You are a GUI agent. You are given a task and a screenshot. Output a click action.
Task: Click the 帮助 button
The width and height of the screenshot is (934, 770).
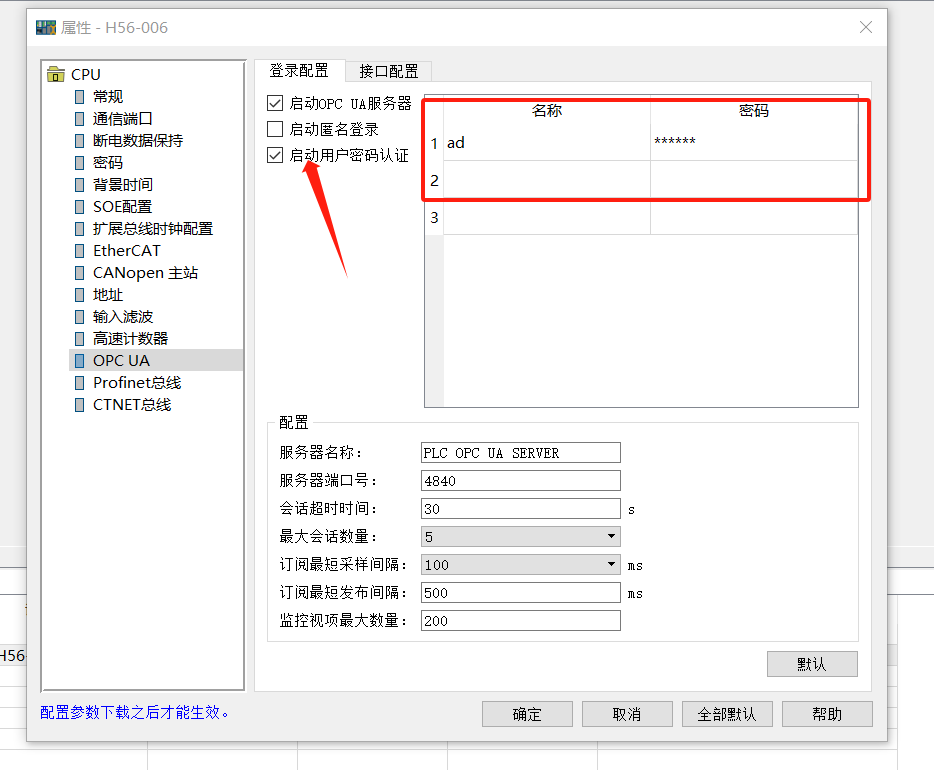(827, 714)
